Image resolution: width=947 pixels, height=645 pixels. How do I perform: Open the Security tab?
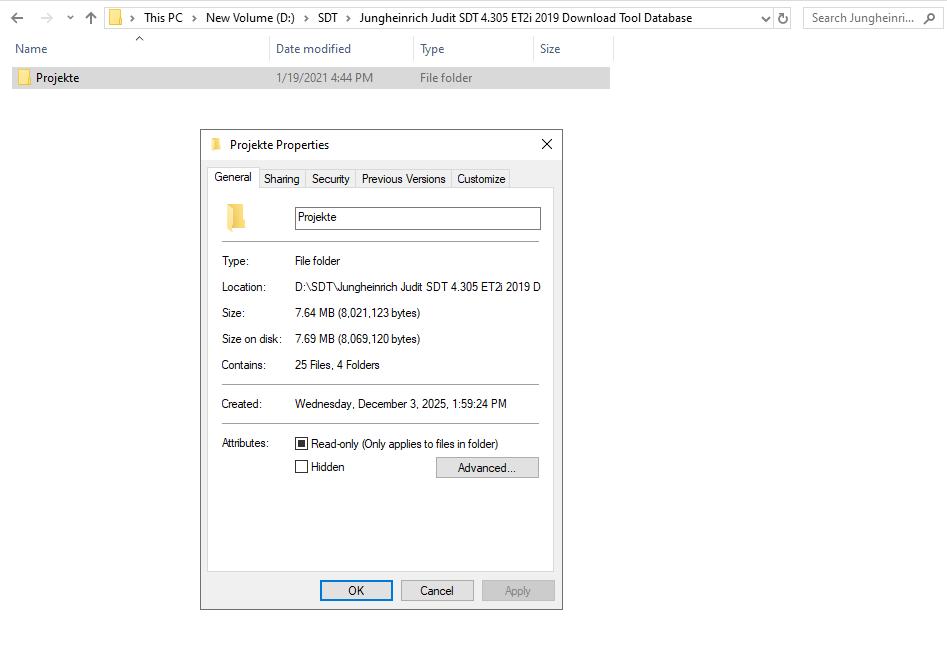click(x=330, y=179)
